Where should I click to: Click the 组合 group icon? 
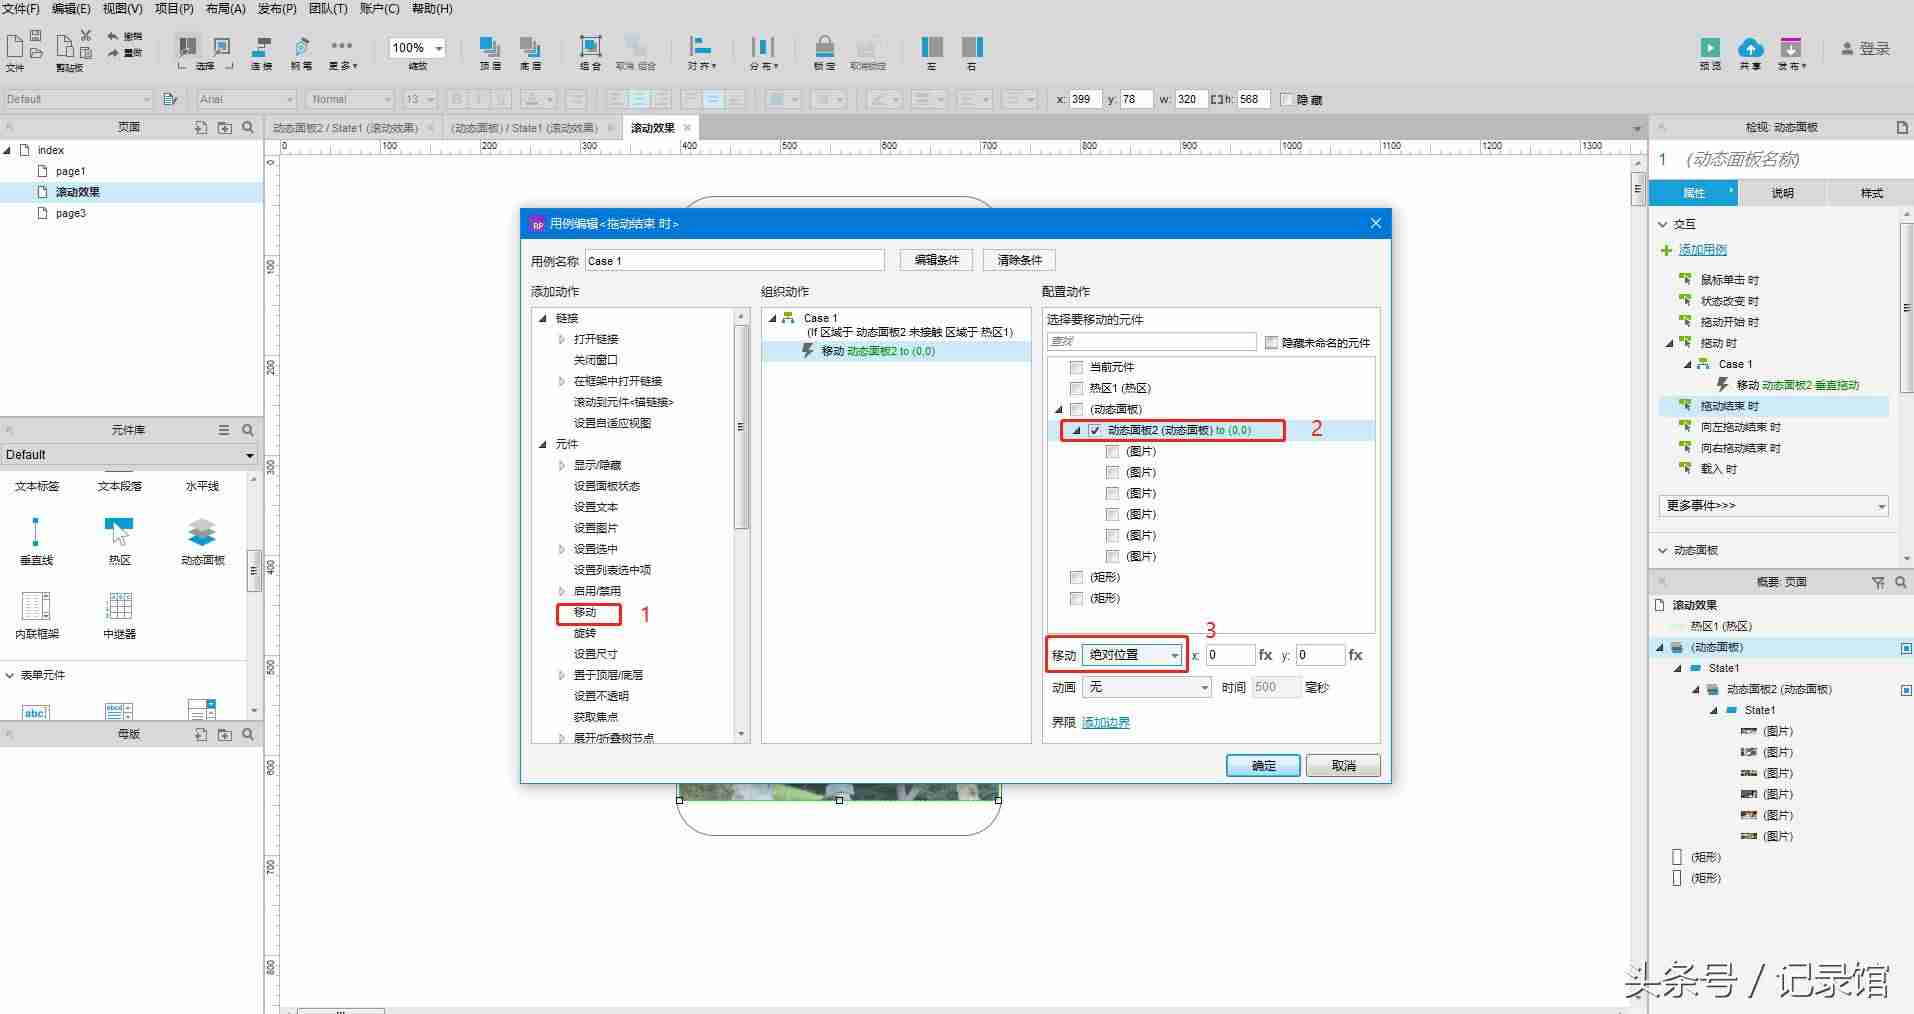click(590, 46)
